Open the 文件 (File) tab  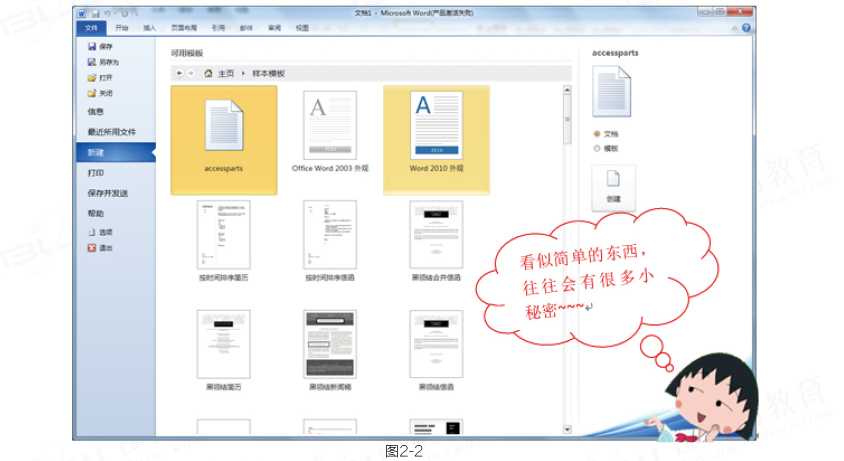coord(92,27)
